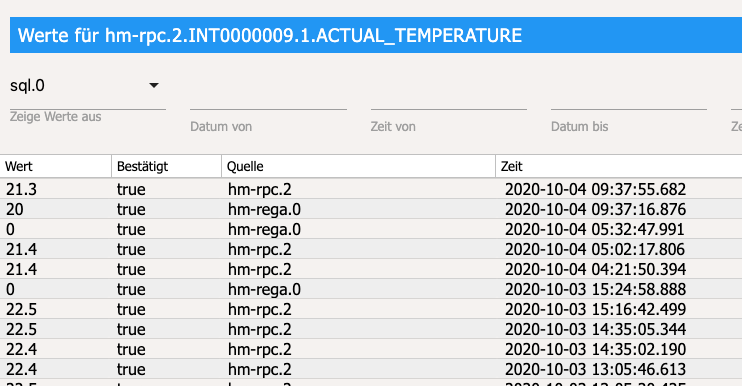
Task: Sort by the Bestätigt column header
Action: click(167, 167)
